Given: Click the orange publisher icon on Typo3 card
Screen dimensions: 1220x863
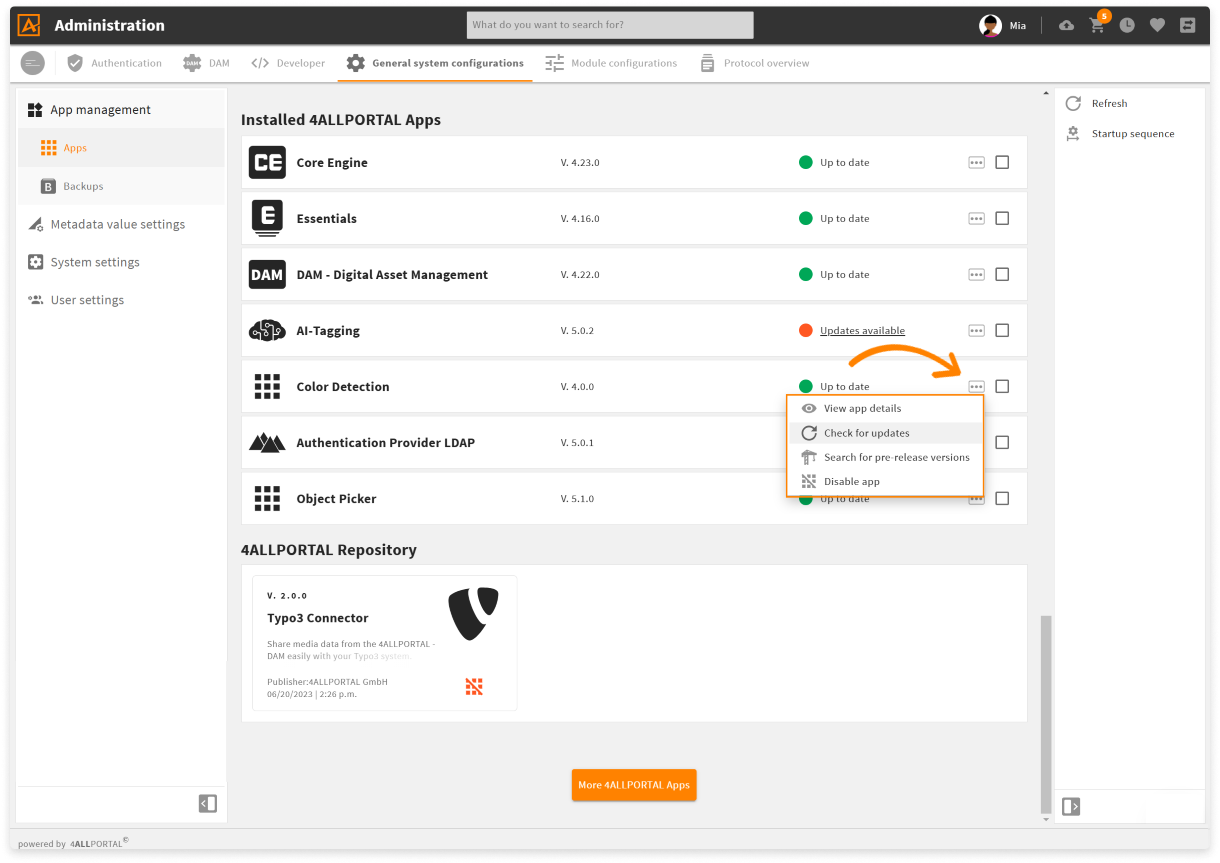Looking at the screenshot, I should (x=474, y=686).
